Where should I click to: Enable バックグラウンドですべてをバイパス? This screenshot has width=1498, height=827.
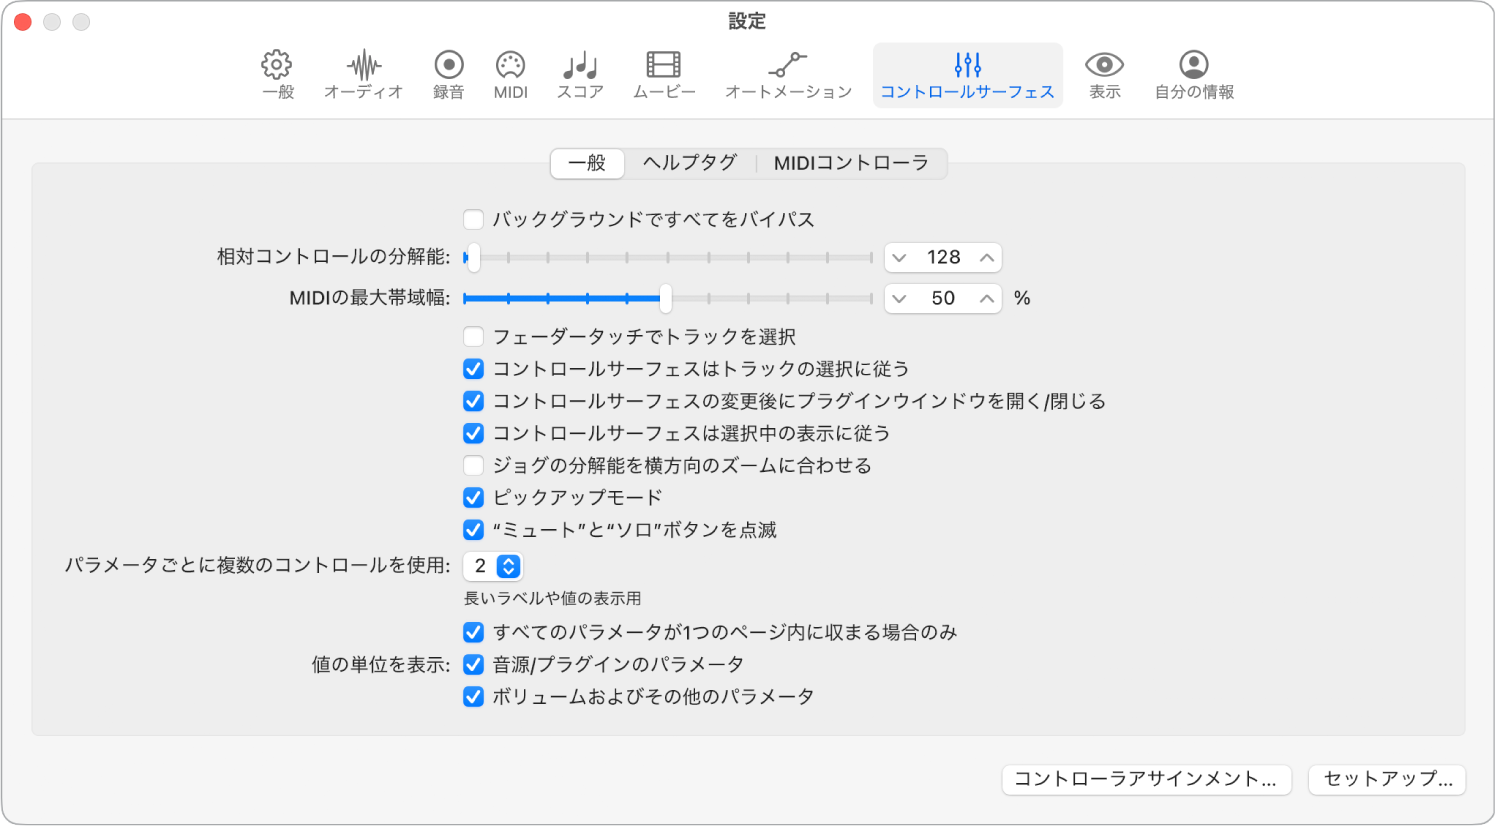472,218
